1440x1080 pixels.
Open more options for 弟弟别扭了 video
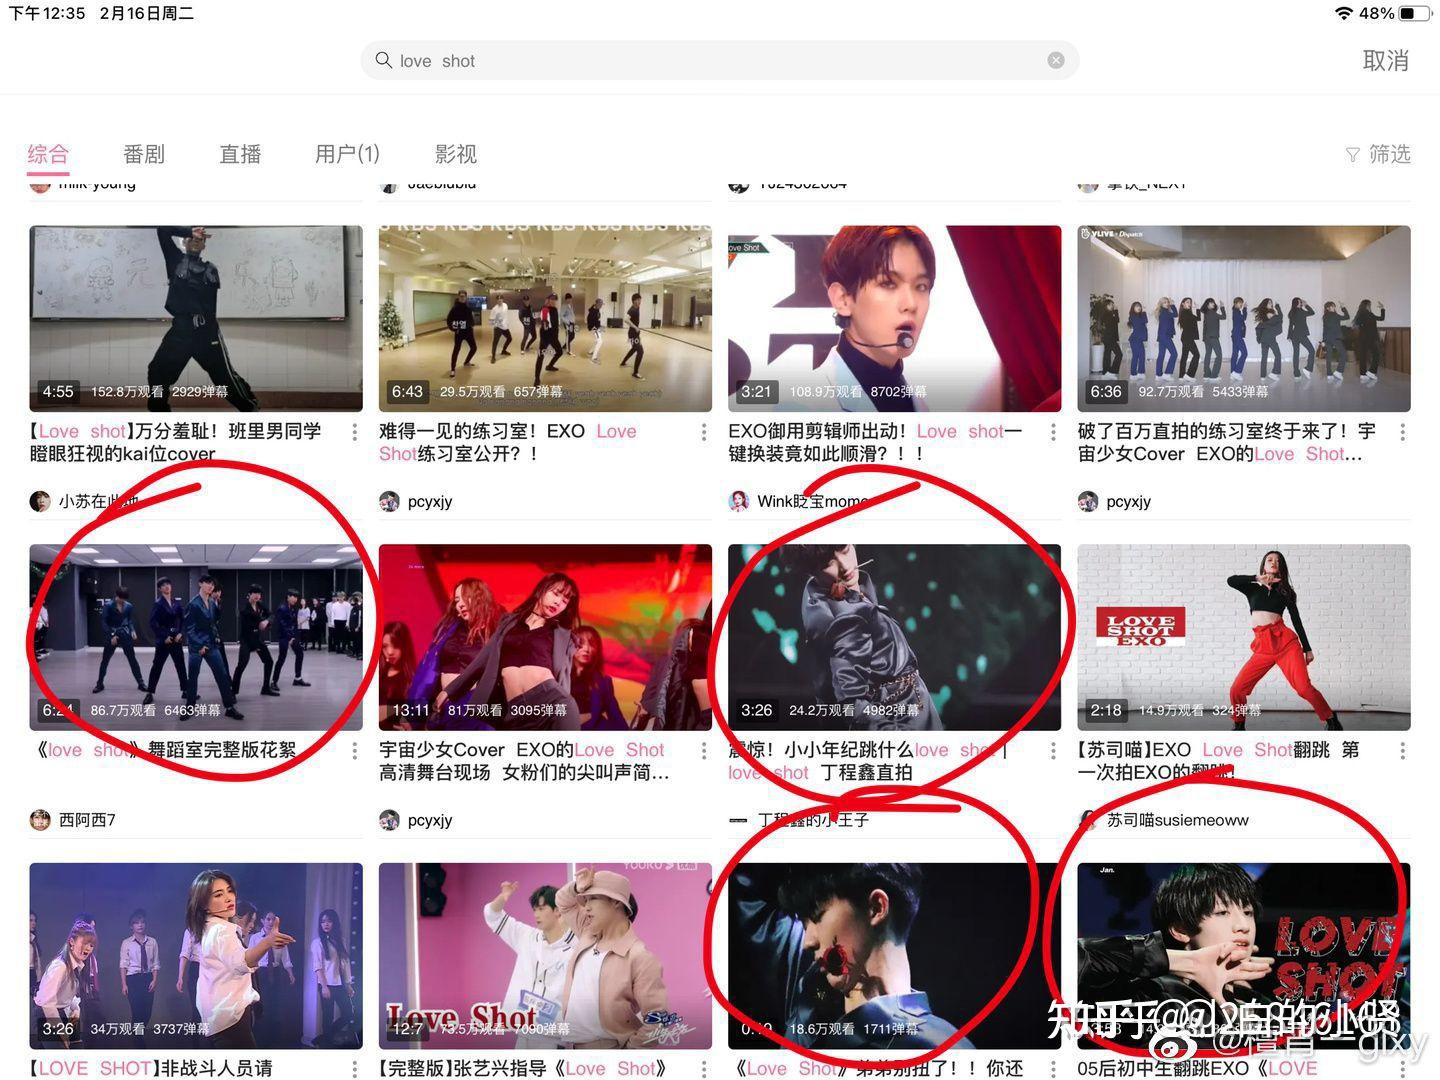coord(1053,1069)
